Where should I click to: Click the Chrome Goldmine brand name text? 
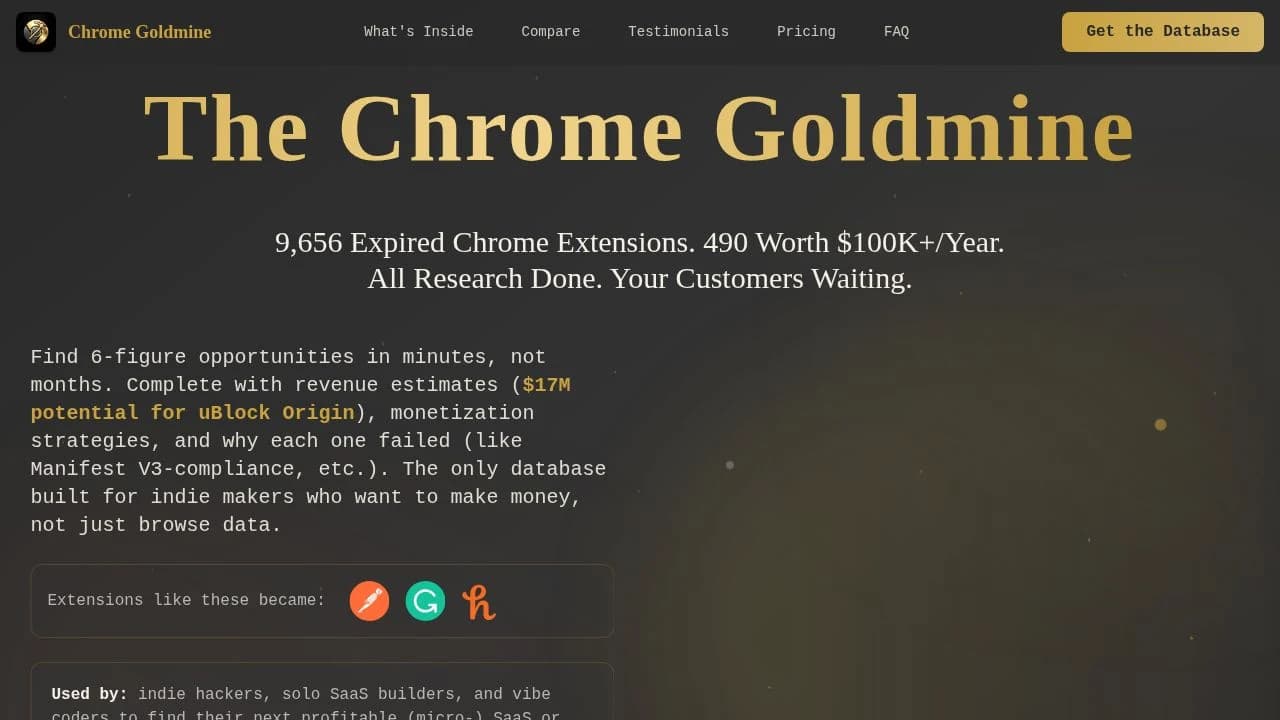click(139, 32)
